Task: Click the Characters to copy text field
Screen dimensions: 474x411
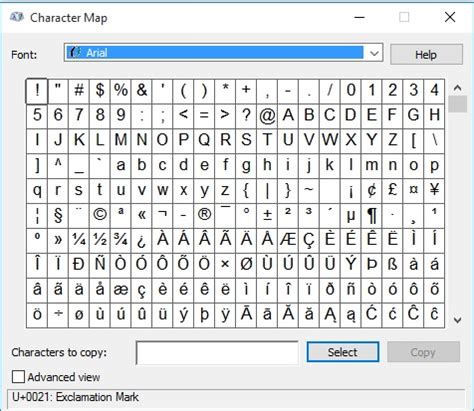Action: pos(217,353)
